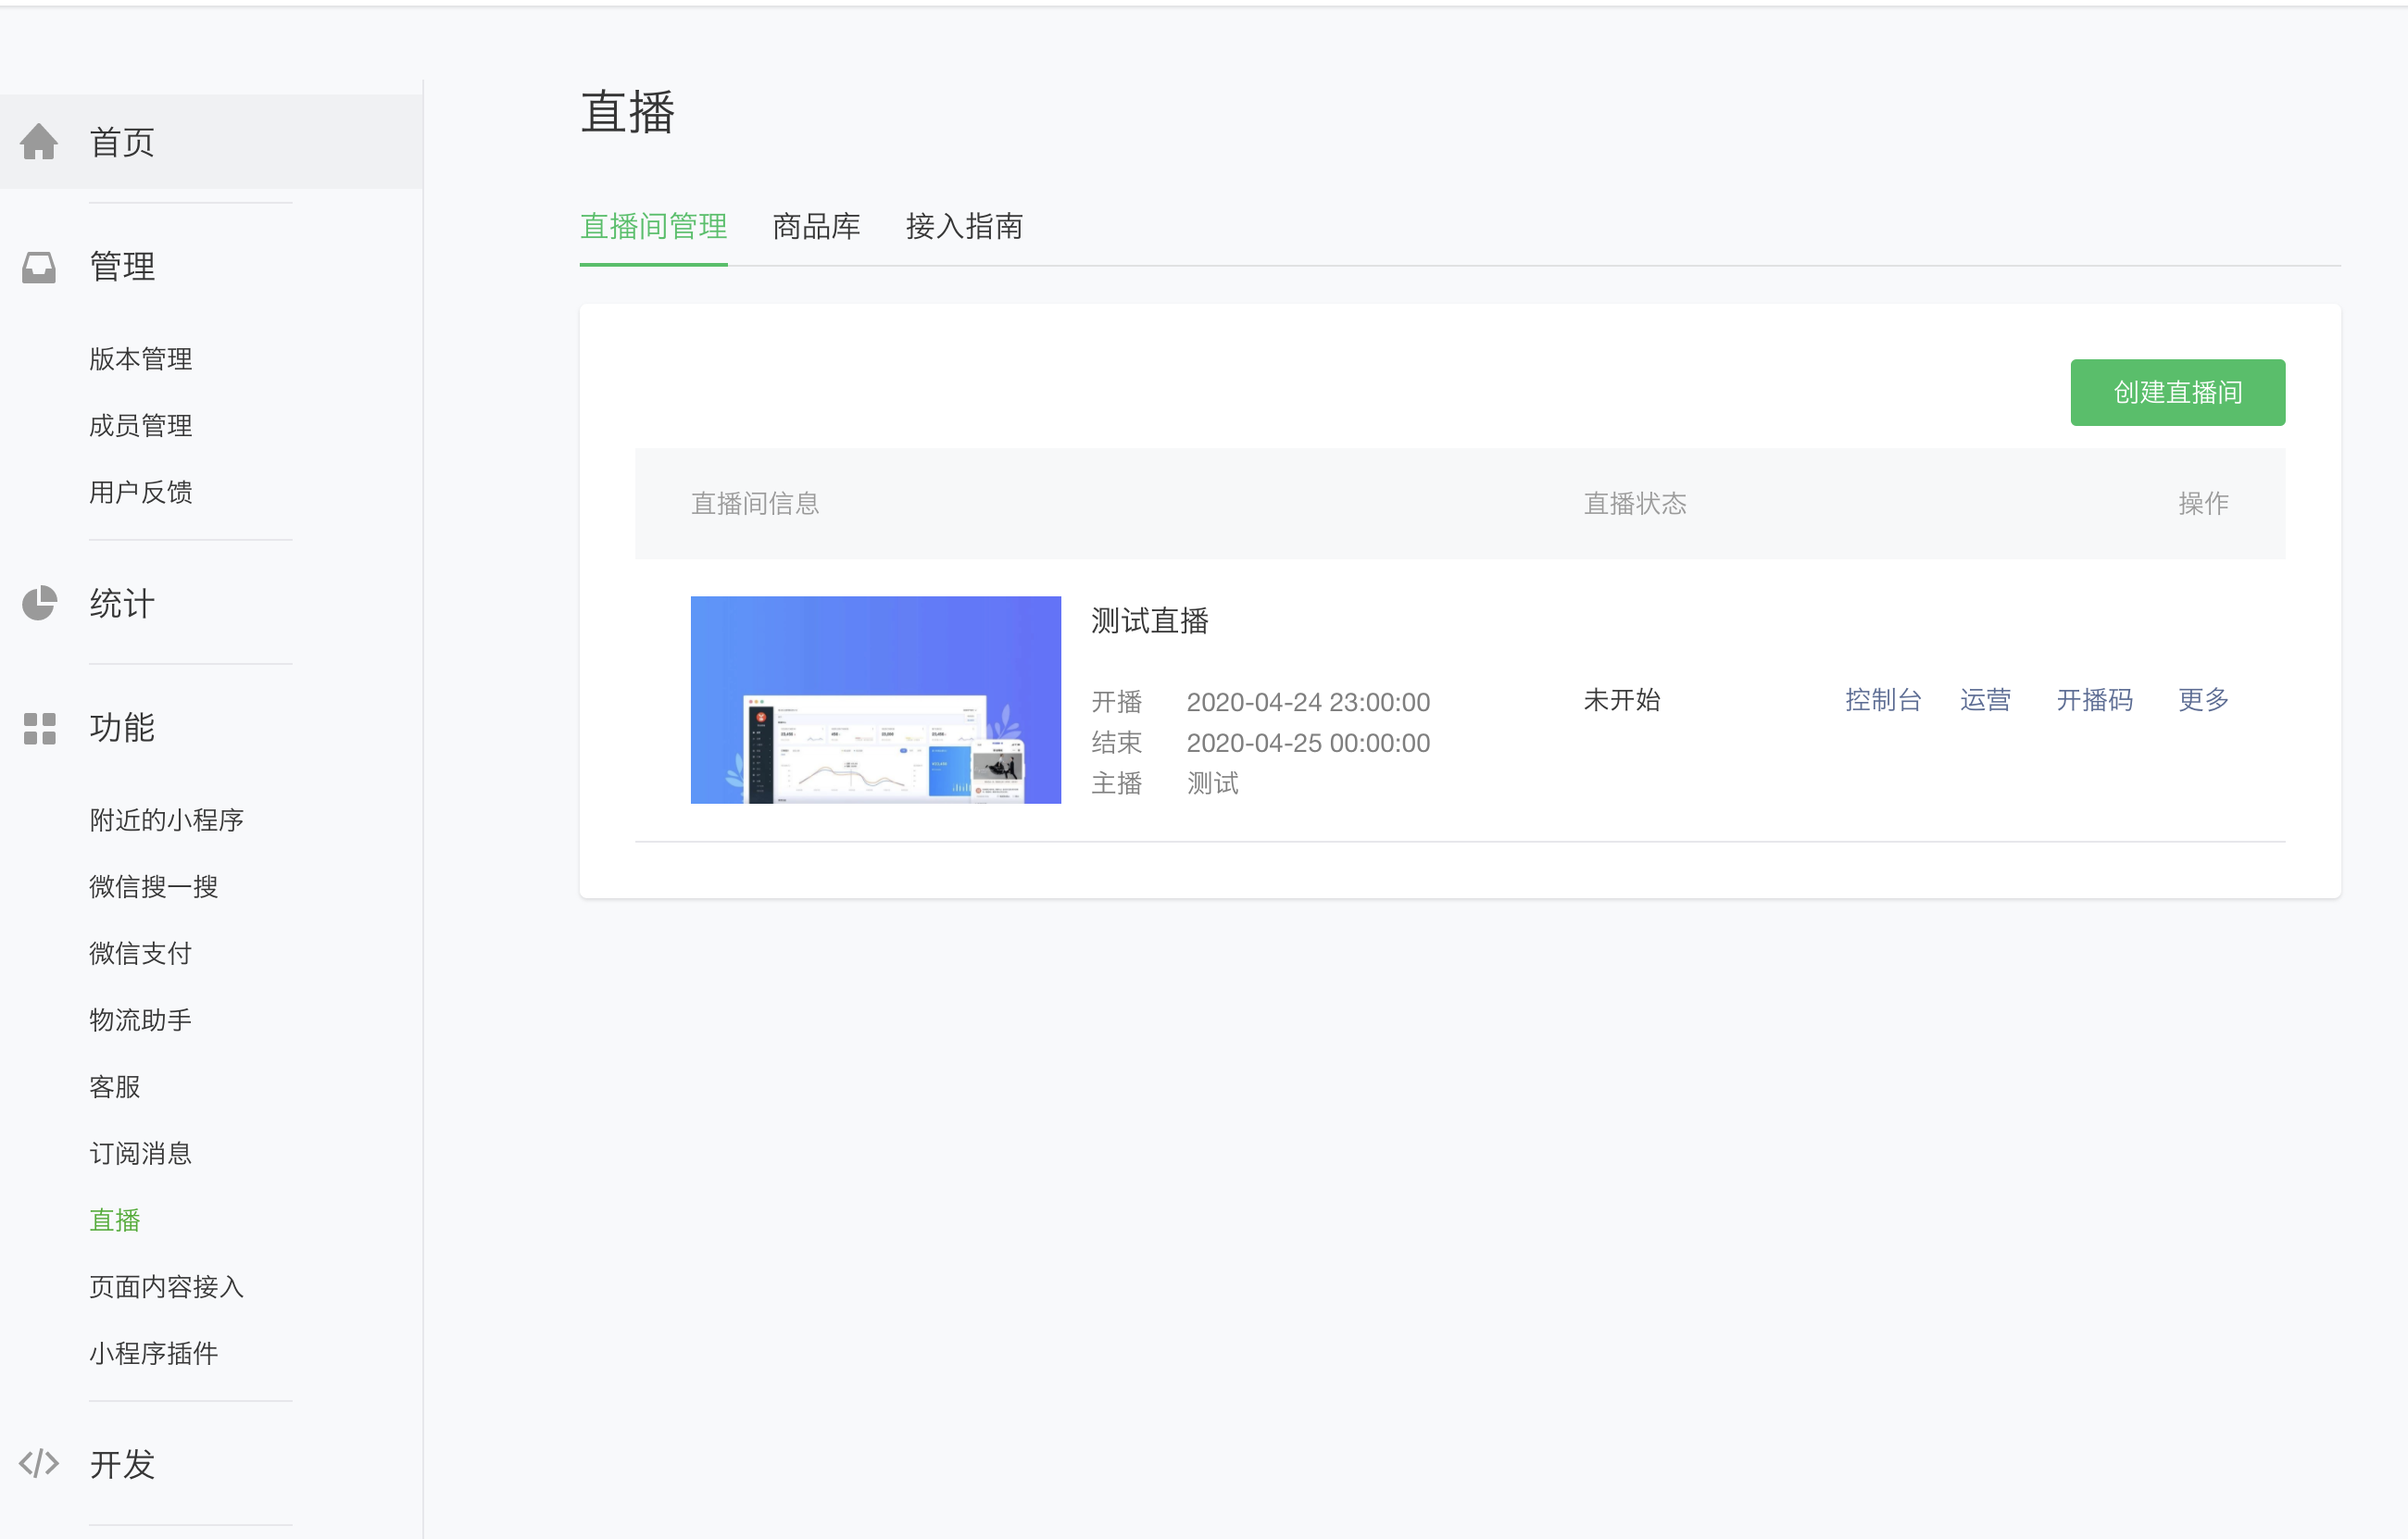Open 控制台 for the 测试直播 room
Viewport: 2408px width, 1539px height.
coord(1882,700)
